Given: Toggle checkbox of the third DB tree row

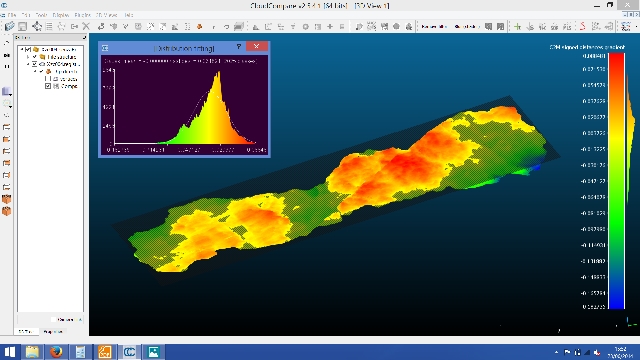Looking at the screenshot, I should (x=35, y=64).
